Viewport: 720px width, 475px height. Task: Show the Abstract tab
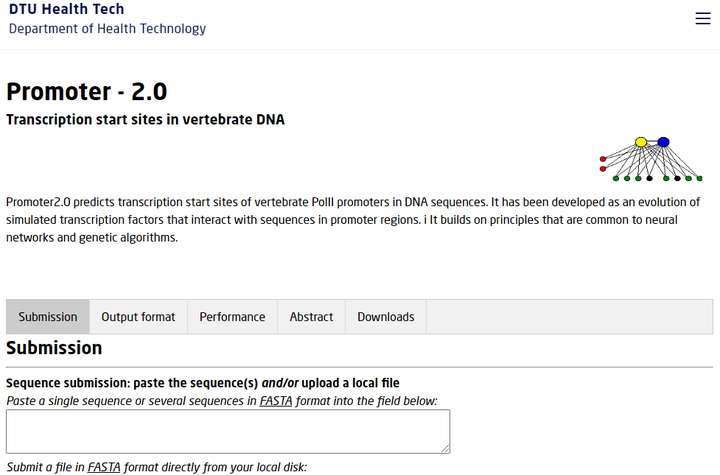(x=311, y=317)
